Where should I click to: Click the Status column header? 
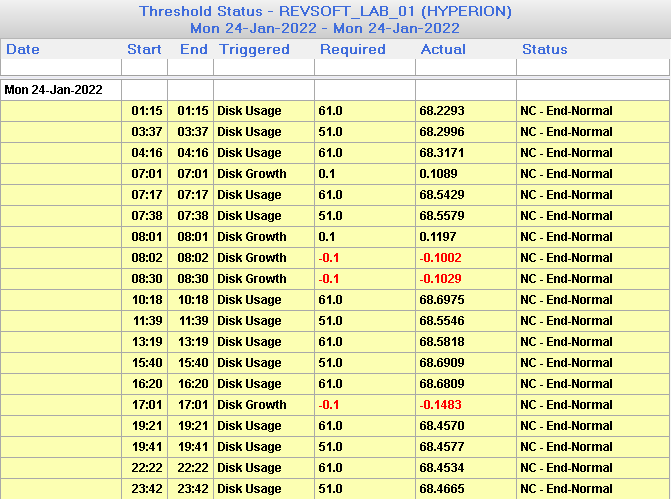[544, 49]
